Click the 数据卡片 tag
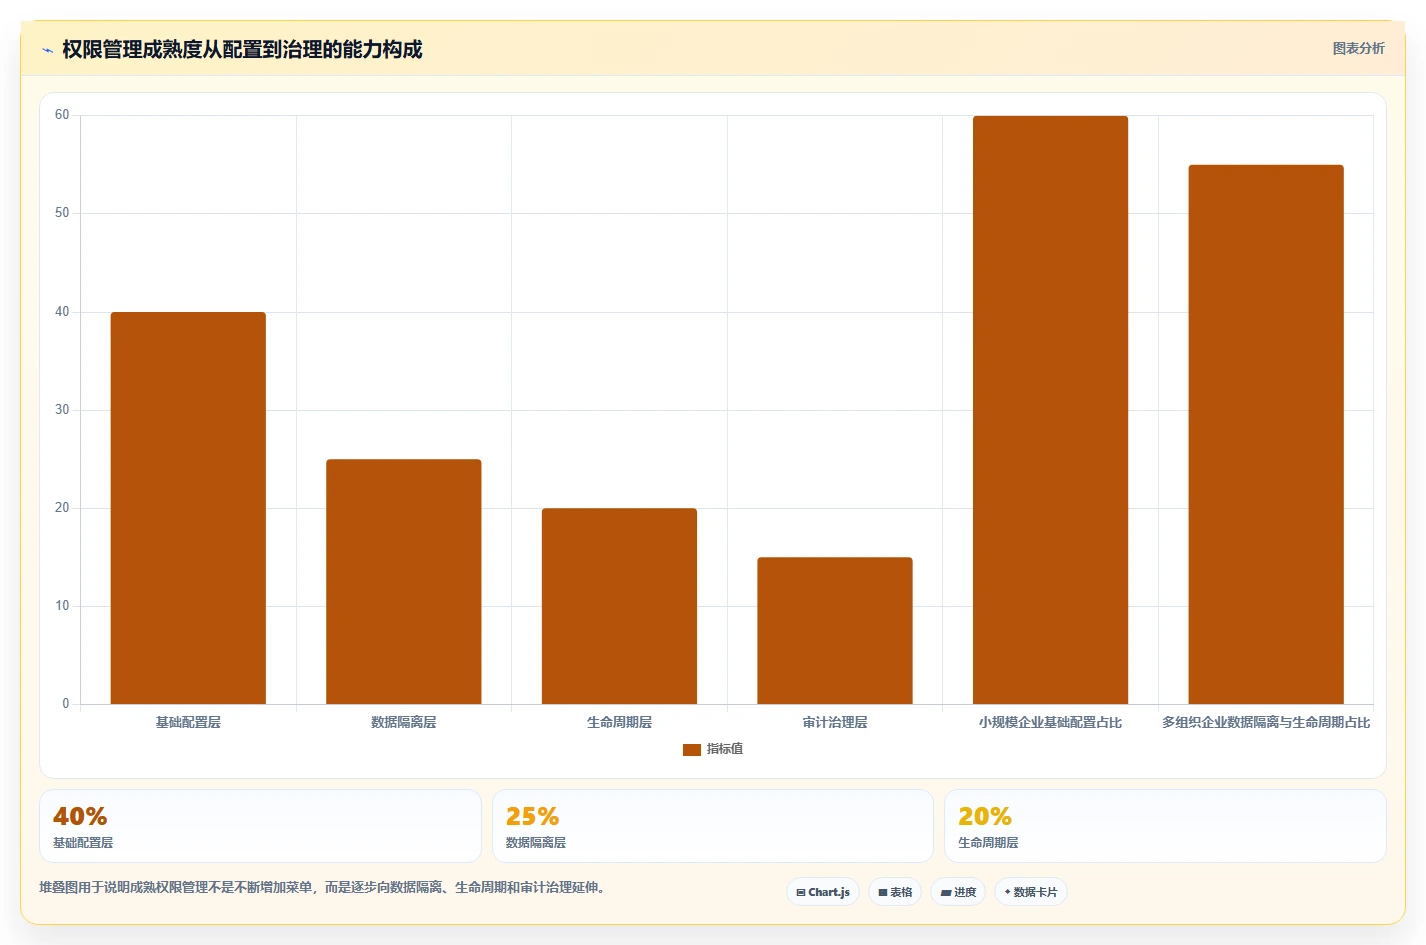The width and height of the screenshot is (1426, 945). pyautogui.click(x=1031, y=892)
